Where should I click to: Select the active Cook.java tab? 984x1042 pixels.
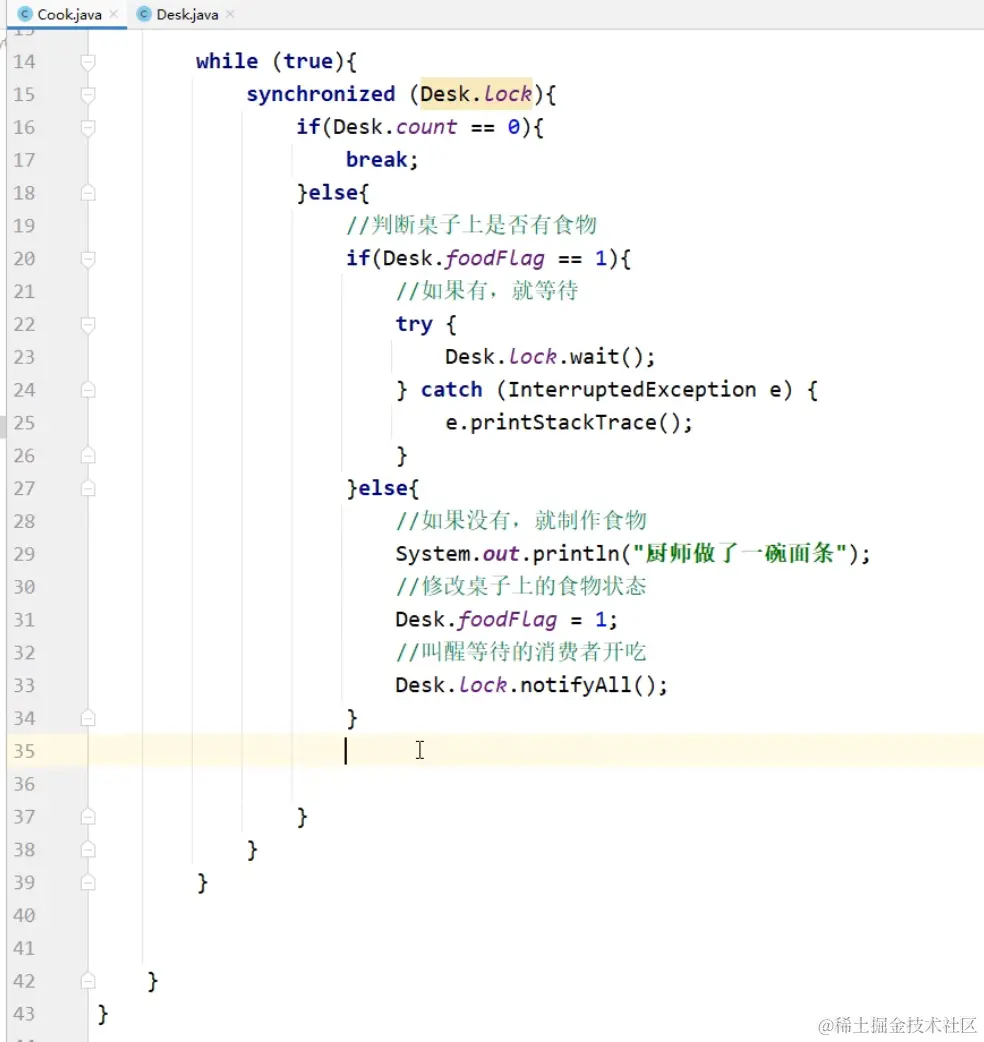point(66,14)
